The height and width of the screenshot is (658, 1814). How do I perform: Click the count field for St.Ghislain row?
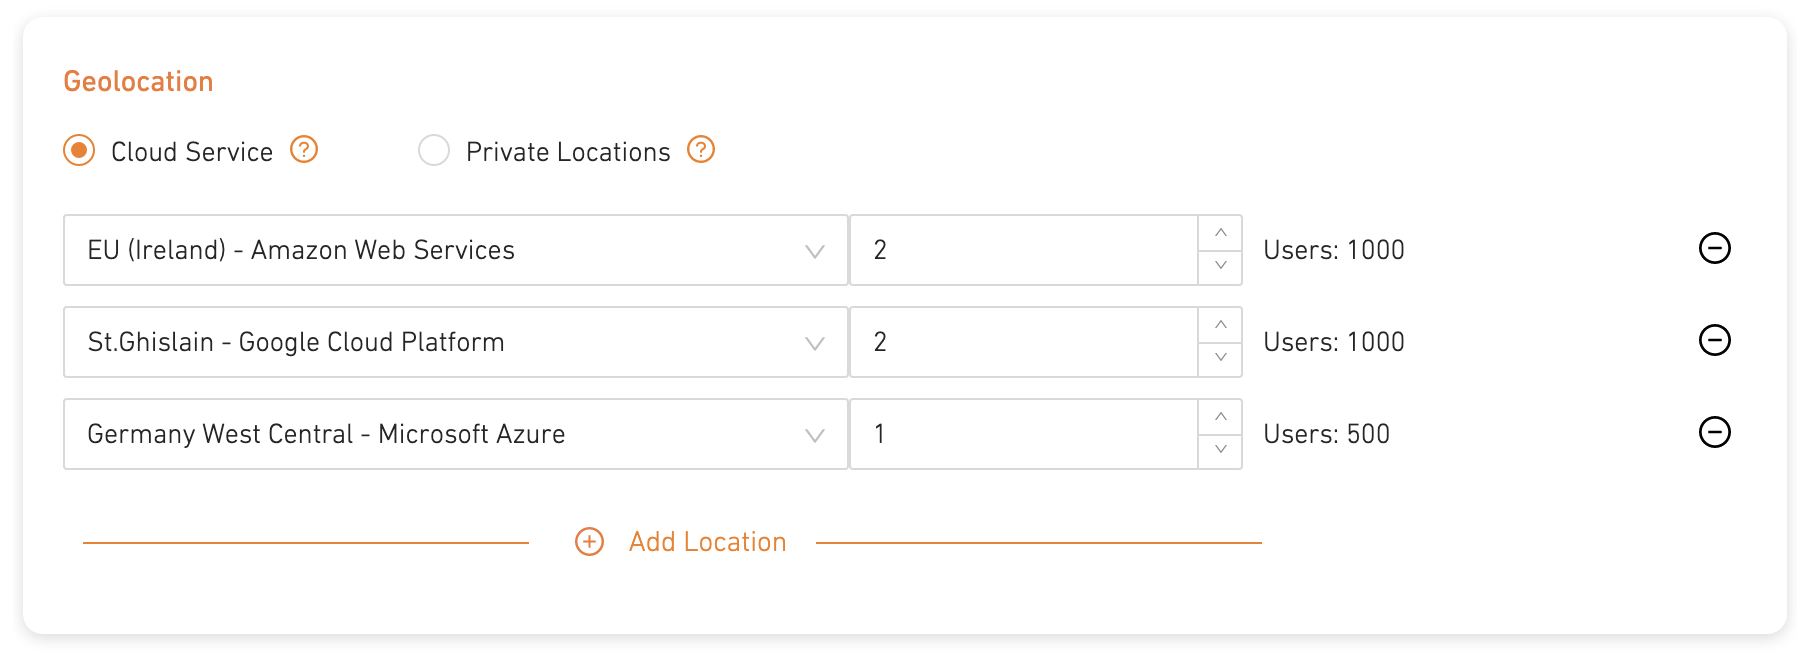point(1024,342)
